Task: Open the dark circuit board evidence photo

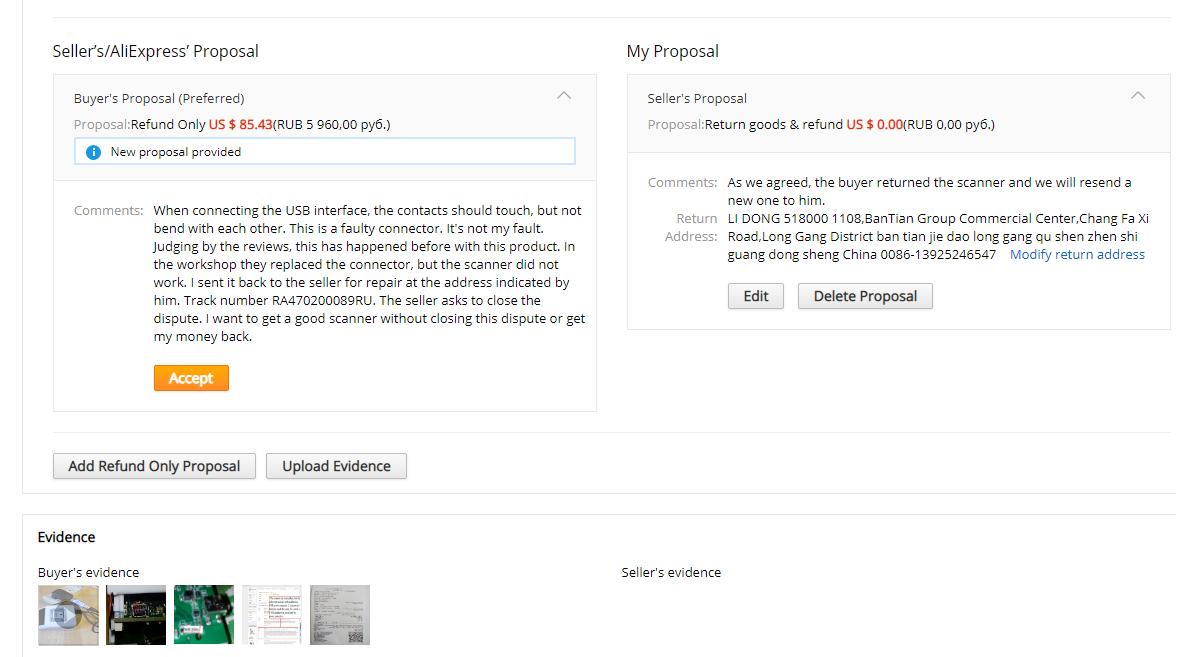Action: coord(136,615)
